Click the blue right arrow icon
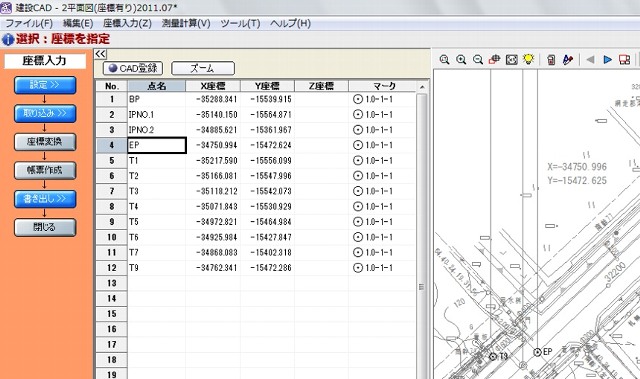The image size is (640, 379). click(607, 60)
